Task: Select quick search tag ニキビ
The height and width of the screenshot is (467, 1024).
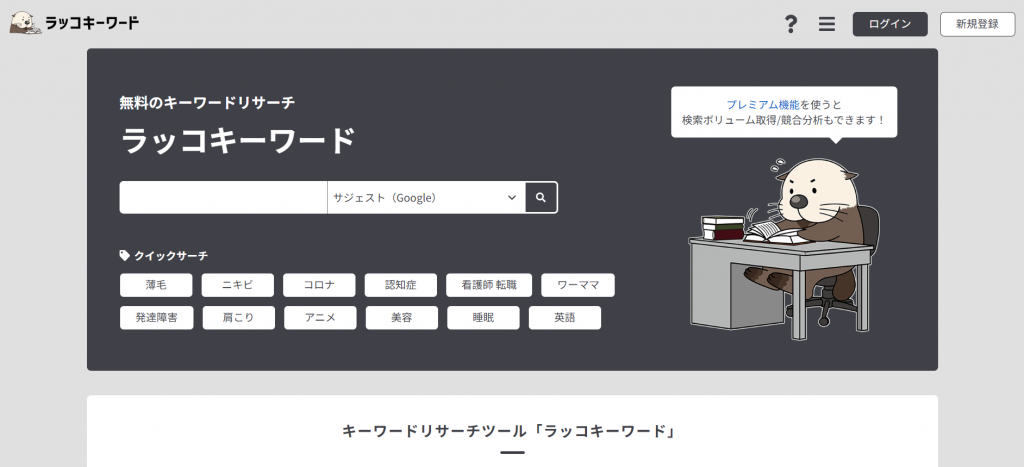Action: click(238, 285)
